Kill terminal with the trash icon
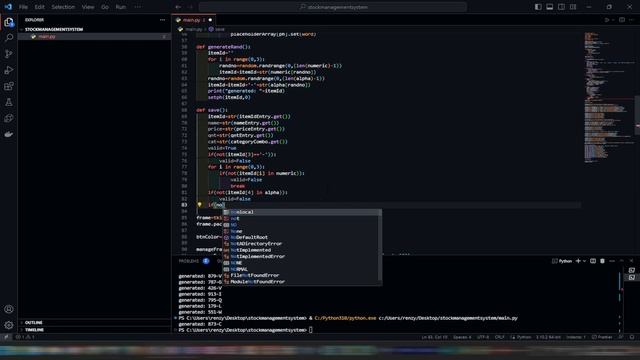640x360 pixels. (x=602, y=261)
